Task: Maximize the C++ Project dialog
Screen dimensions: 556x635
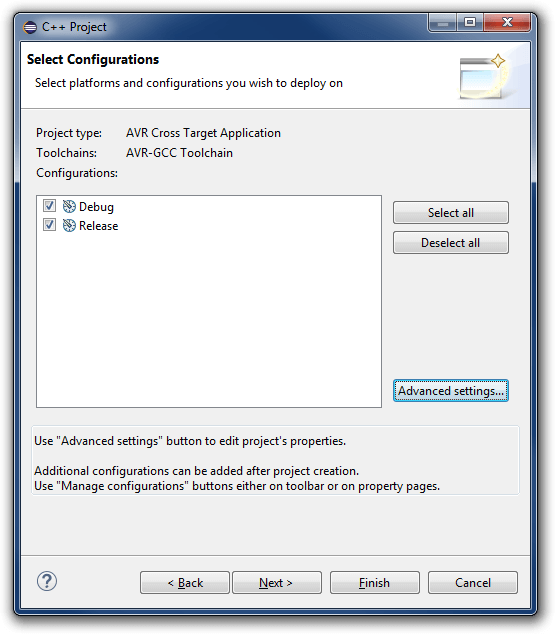Action: 470,23
